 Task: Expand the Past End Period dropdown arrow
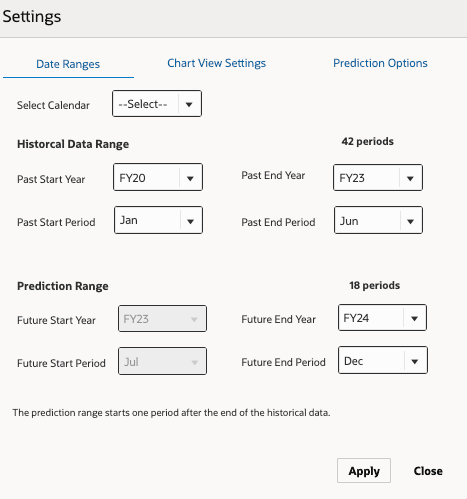coord(411,221)
